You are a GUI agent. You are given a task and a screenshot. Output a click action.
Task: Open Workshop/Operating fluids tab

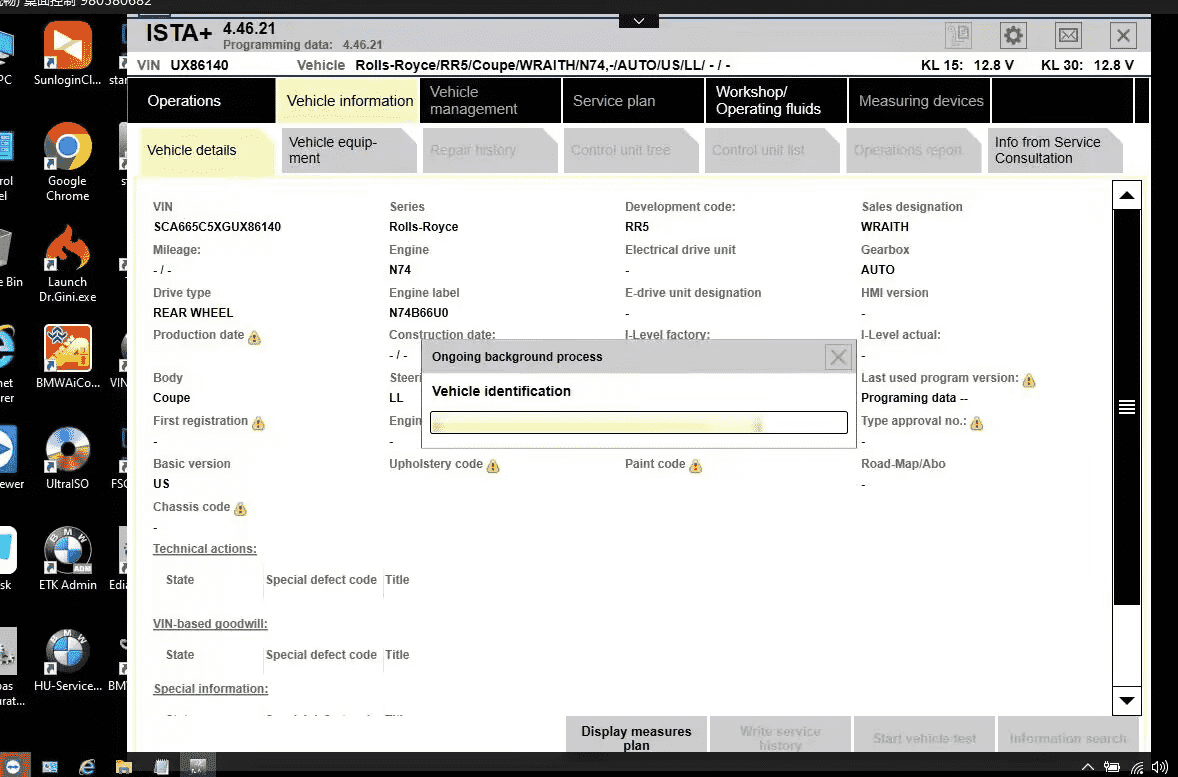coord(776,101)
